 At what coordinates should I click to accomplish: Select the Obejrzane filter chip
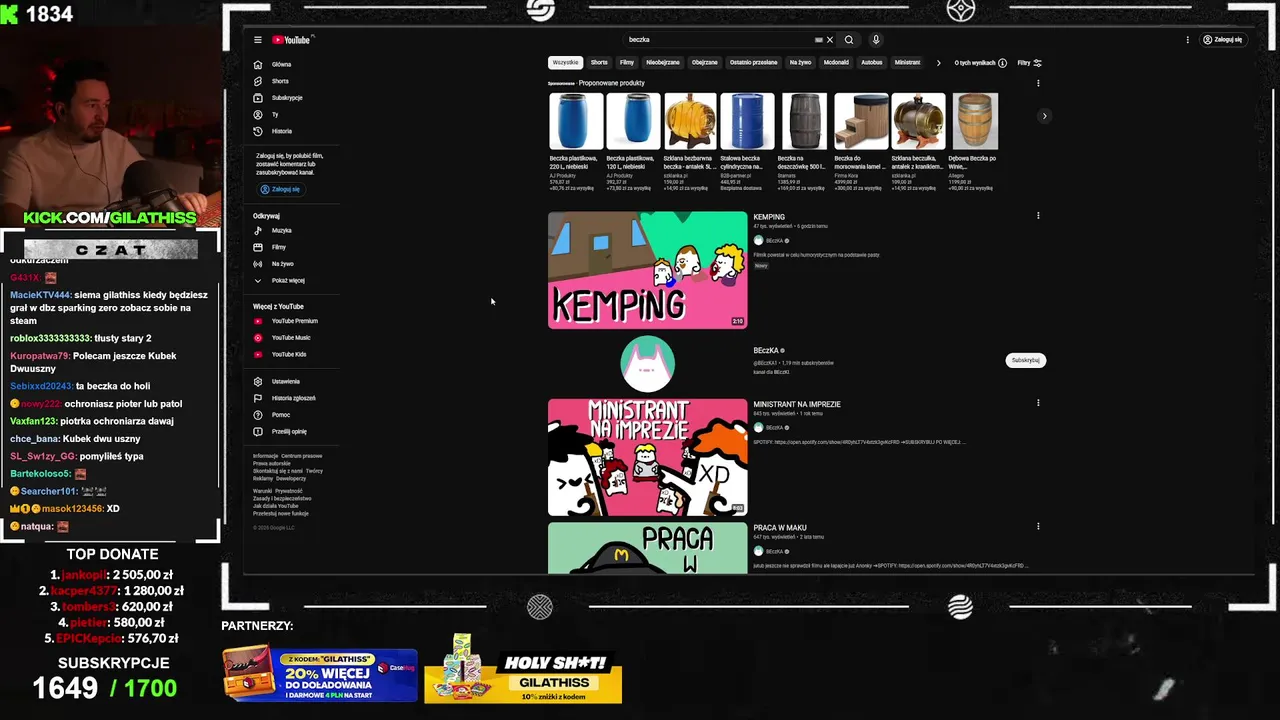click(705, 62)
